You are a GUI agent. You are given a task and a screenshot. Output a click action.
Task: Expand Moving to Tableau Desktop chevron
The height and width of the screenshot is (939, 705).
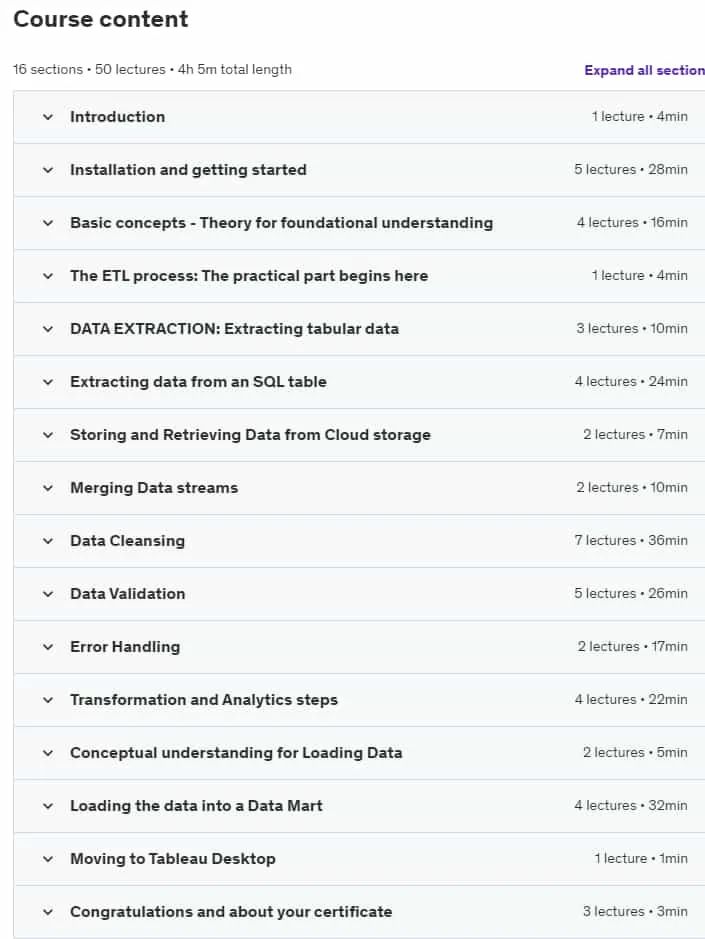pyautogui.click(x=48, y=859)
